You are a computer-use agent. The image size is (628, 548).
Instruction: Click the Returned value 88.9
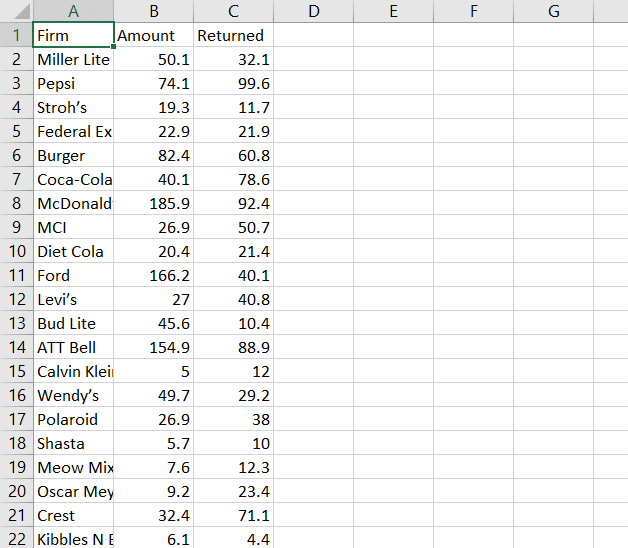coord(233,347)
